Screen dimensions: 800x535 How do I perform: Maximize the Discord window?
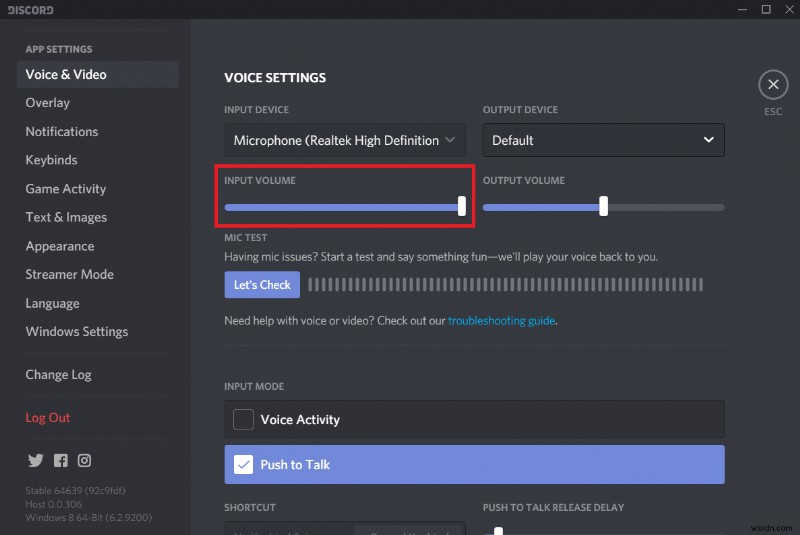pos(766,9)
